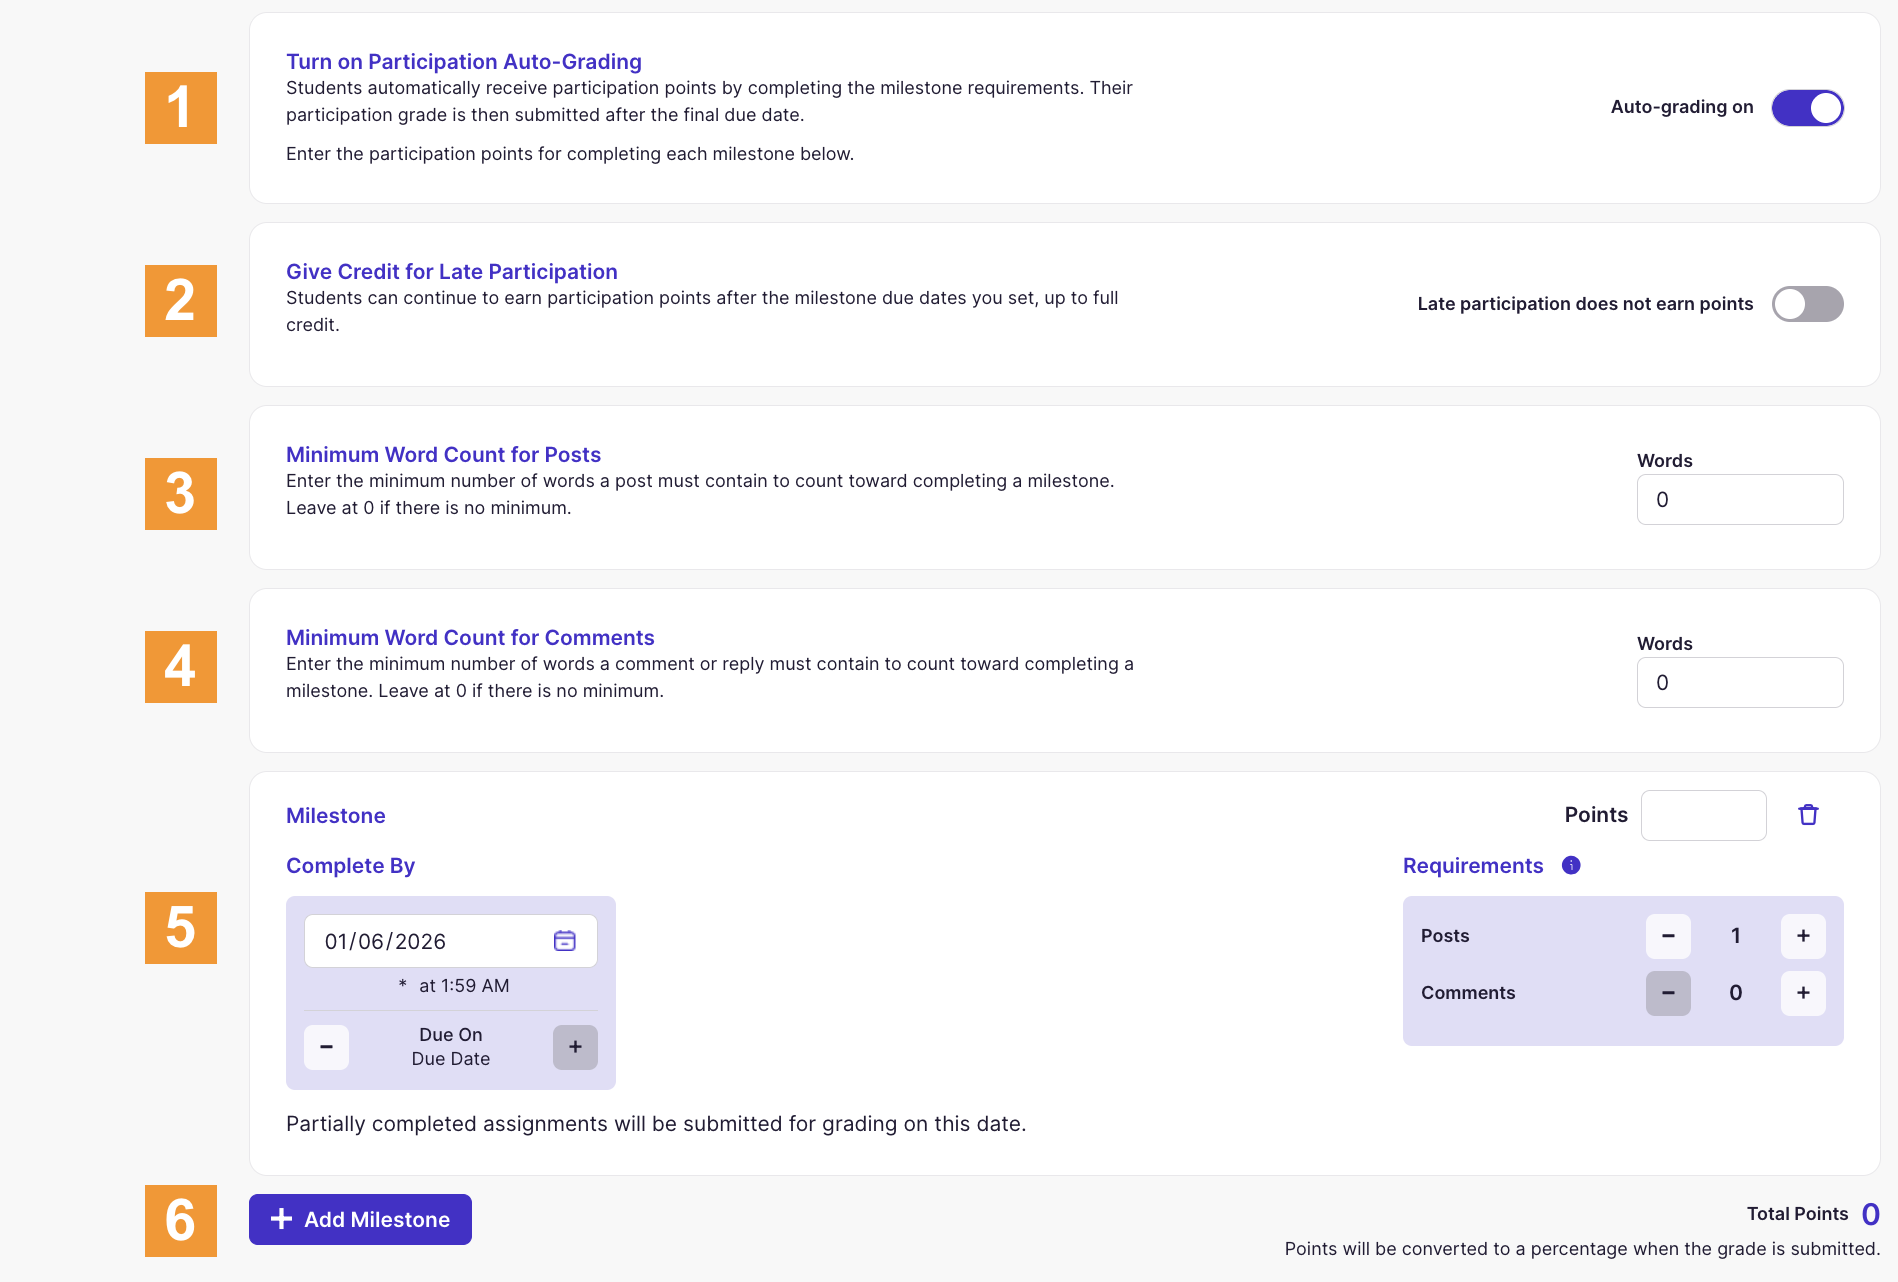Viewport: 1898px width, 1282px height.
Task: Move the Due On date earlier with minus
Action: coord(326,1047)
